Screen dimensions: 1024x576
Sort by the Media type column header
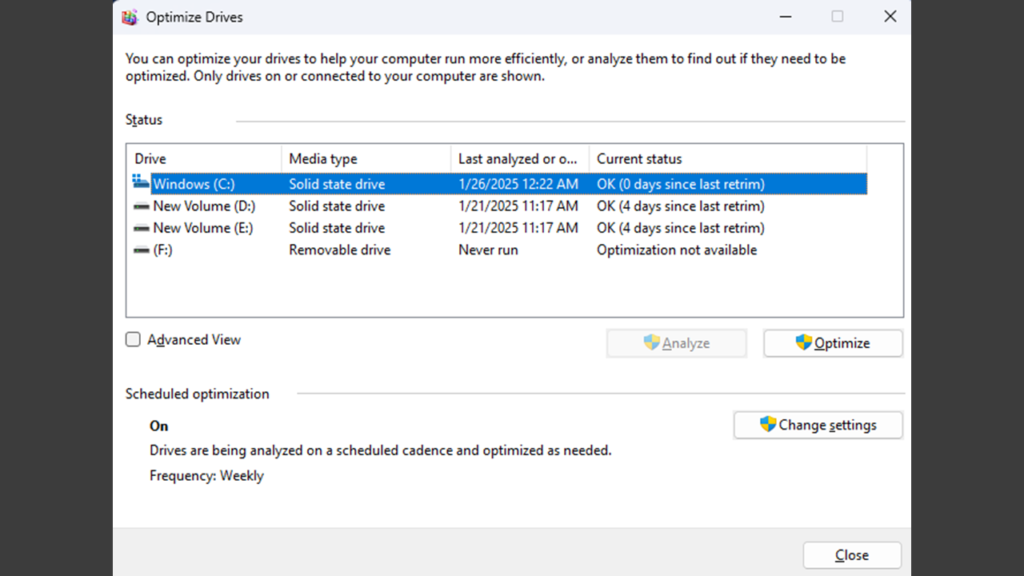pyautogui.click(x=366, y=159)
